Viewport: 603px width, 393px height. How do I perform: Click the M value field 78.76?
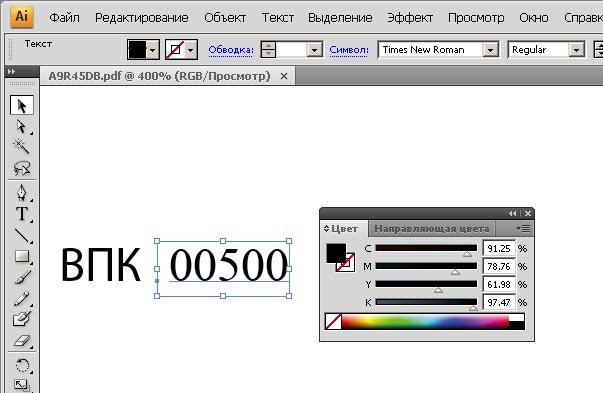coord(499,266)
